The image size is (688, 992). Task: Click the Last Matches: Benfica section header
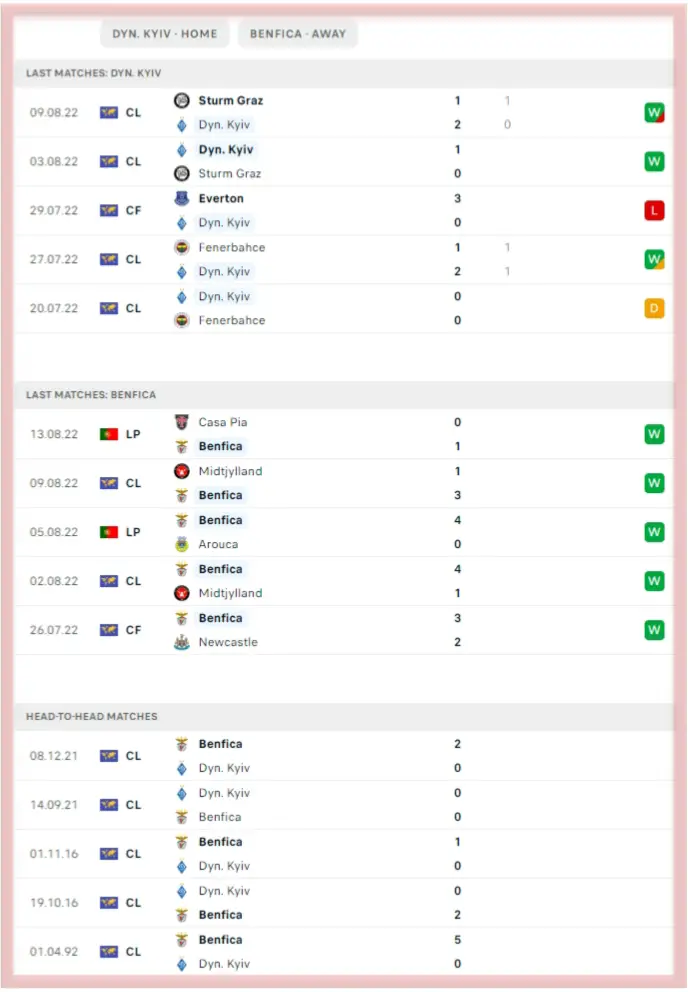pyautogui.click(x=91, y=395)
